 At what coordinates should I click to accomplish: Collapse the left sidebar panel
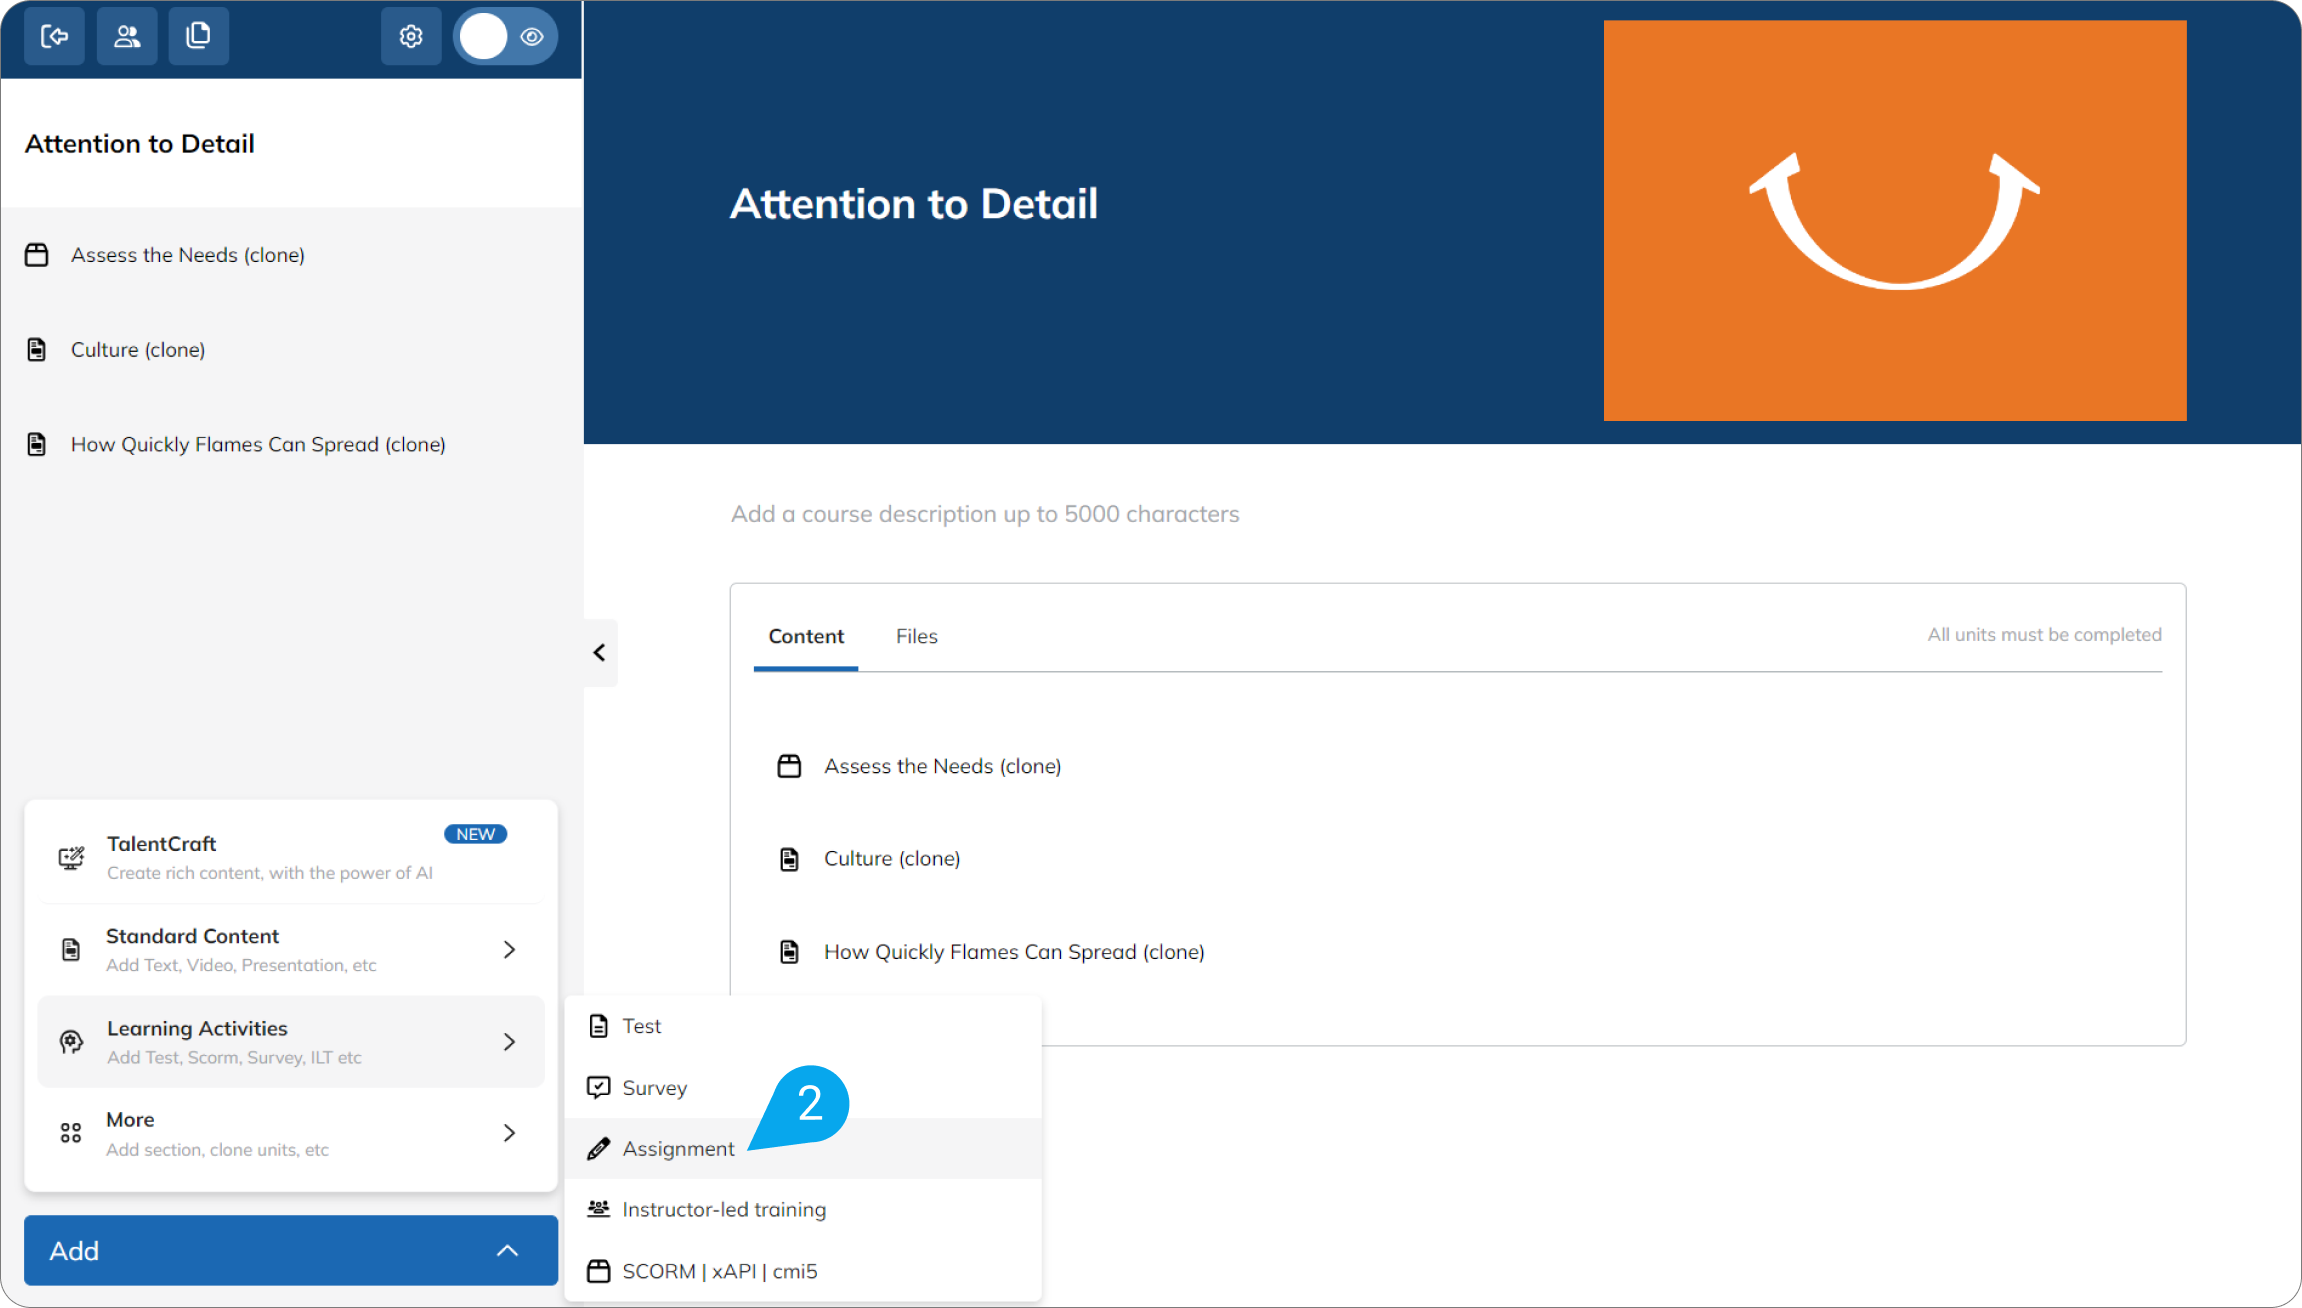(x=600, y=652)
